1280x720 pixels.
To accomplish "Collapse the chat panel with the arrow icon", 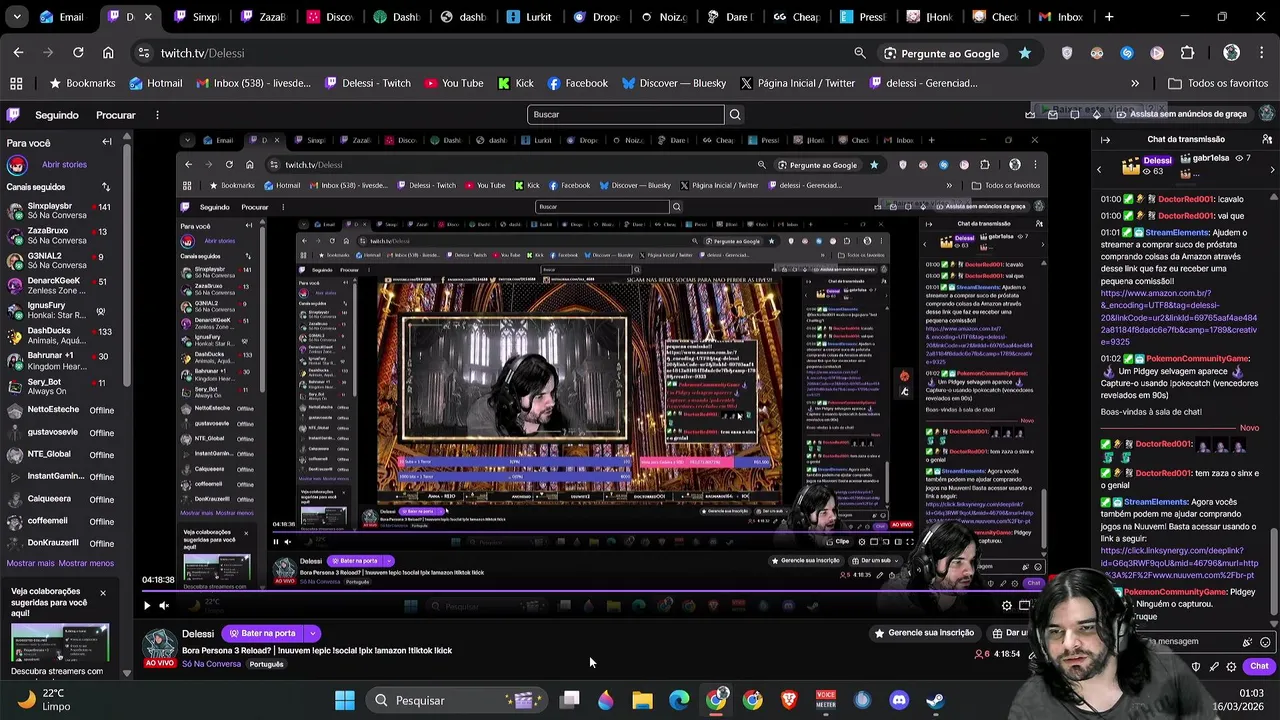I will [1105, 140].
